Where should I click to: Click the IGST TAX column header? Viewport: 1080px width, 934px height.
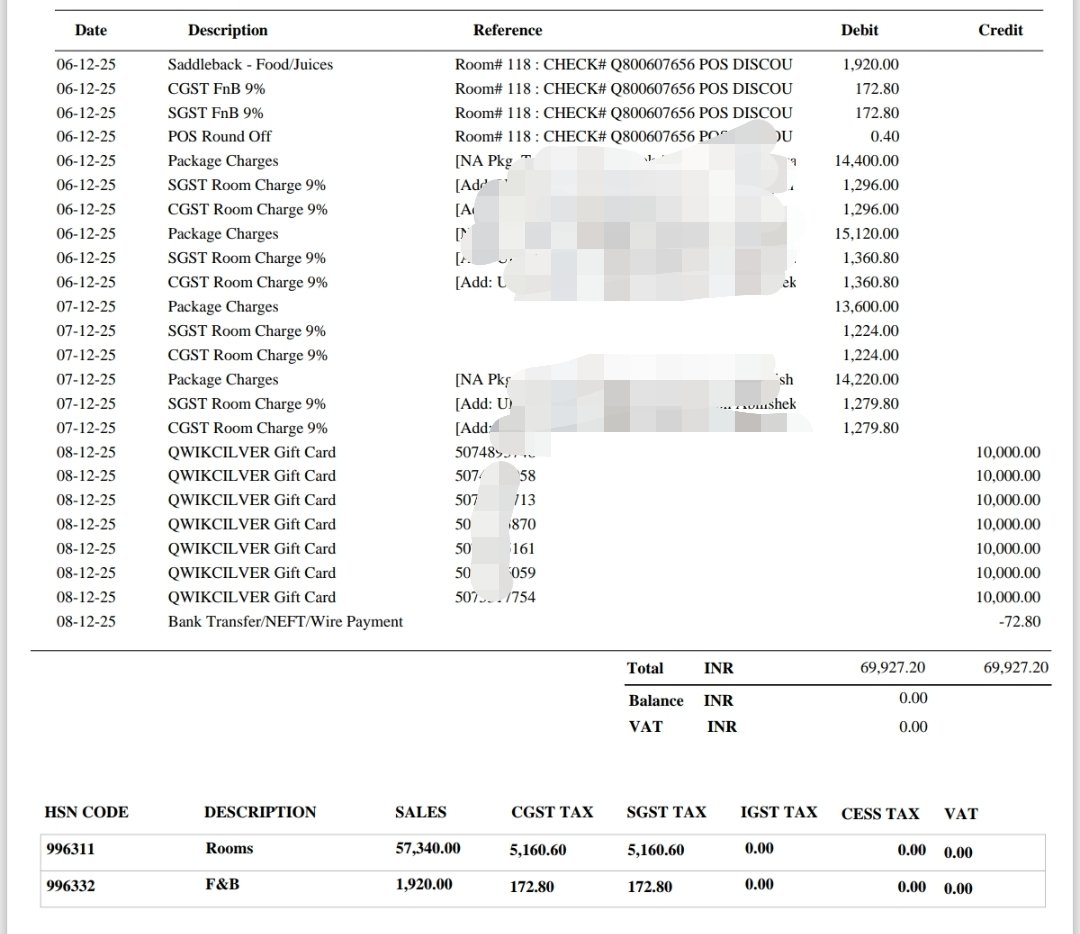(x=779, y=812)
